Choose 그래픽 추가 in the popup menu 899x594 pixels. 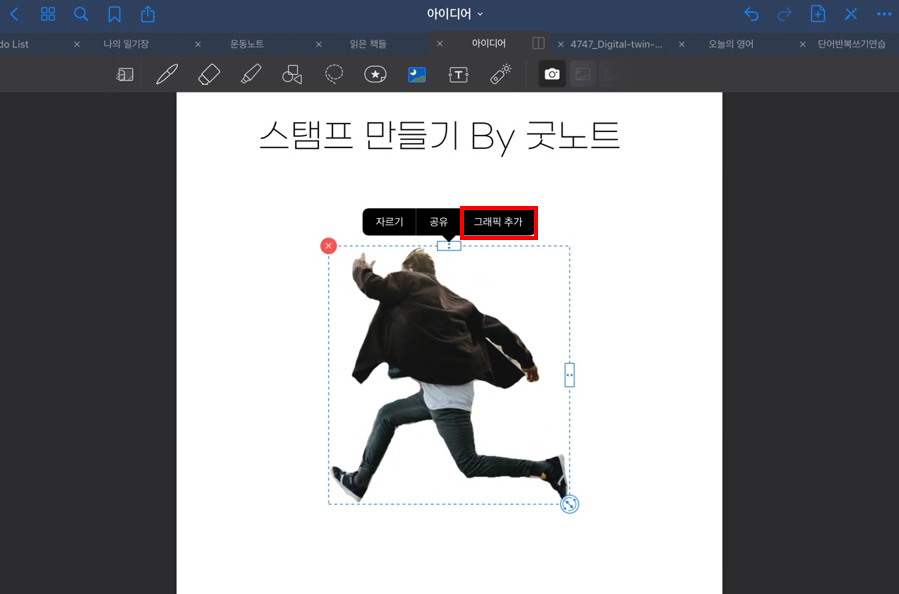(x=498, y=222)
